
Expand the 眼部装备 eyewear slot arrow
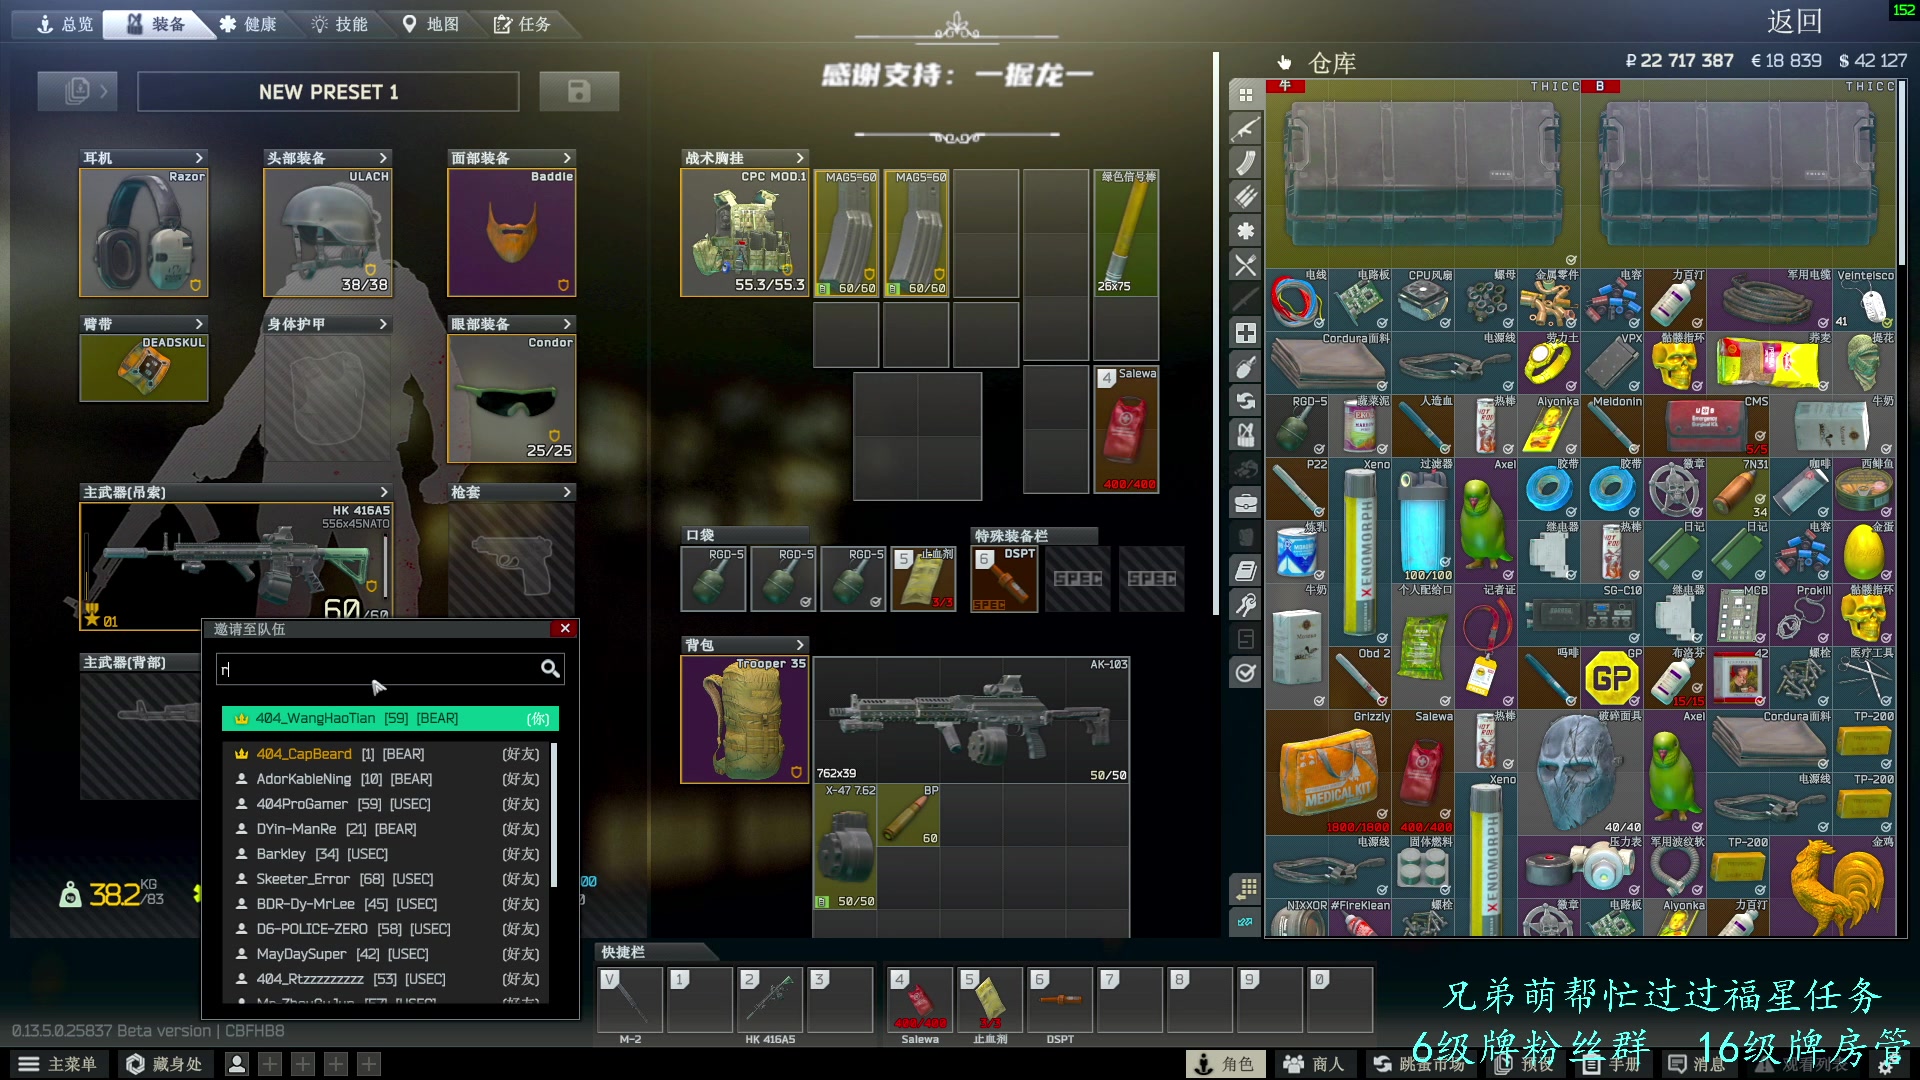[567, 324]
